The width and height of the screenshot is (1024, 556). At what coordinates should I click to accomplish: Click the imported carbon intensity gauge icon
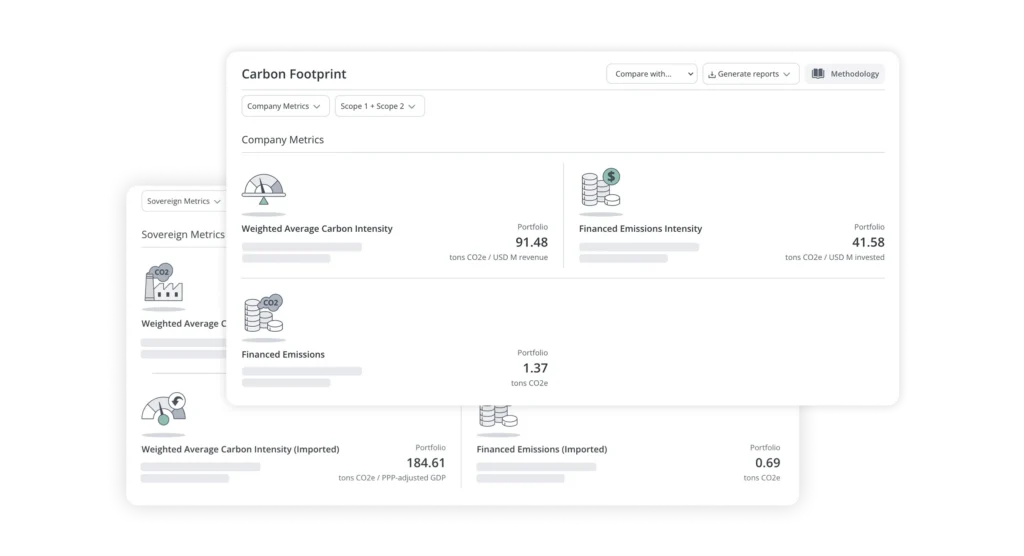tap(164, 409)
